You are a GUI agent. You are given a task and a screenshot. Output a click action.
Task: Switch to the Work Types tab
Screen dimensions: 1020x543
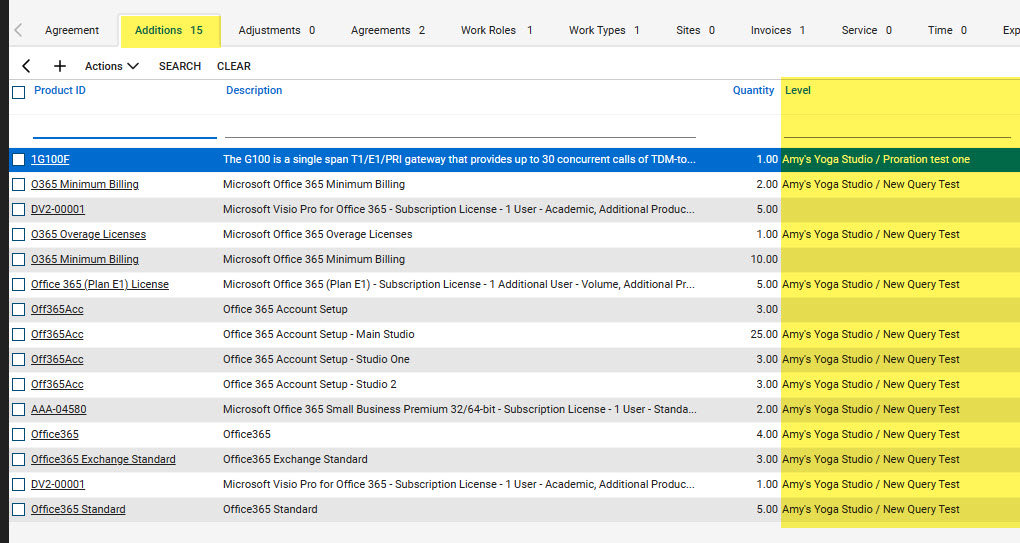point(604,30)
